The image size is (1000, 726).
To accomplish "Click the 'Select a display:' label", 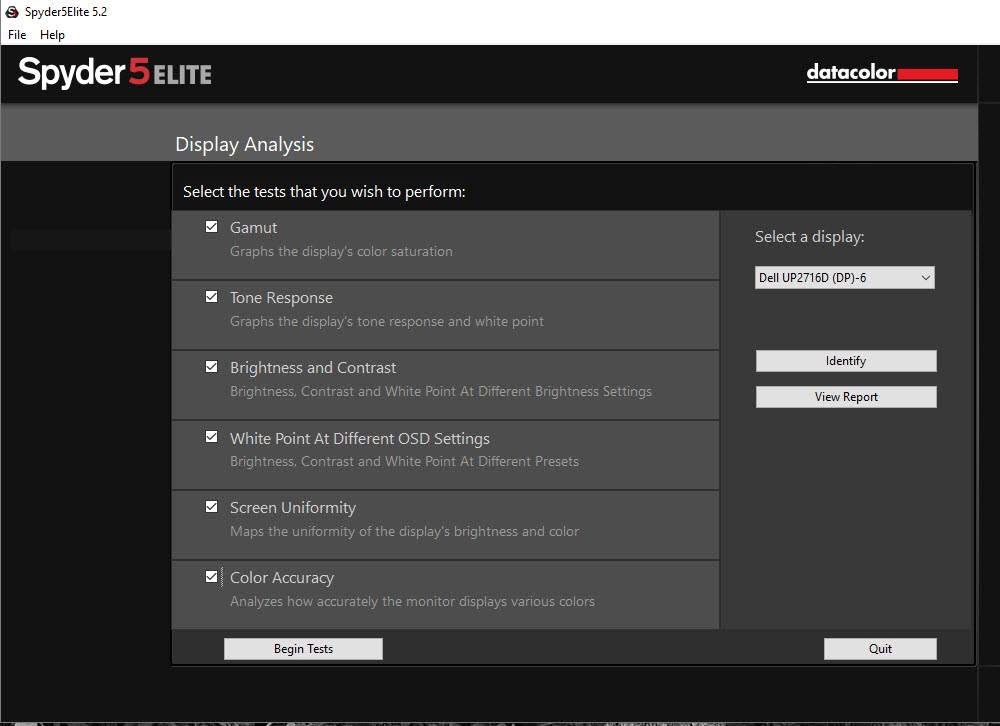I will [809, 237].
